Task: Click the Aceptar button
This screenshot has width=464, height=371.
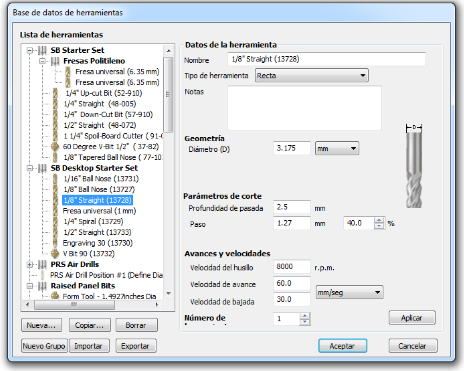Action: tap(342, 346)
